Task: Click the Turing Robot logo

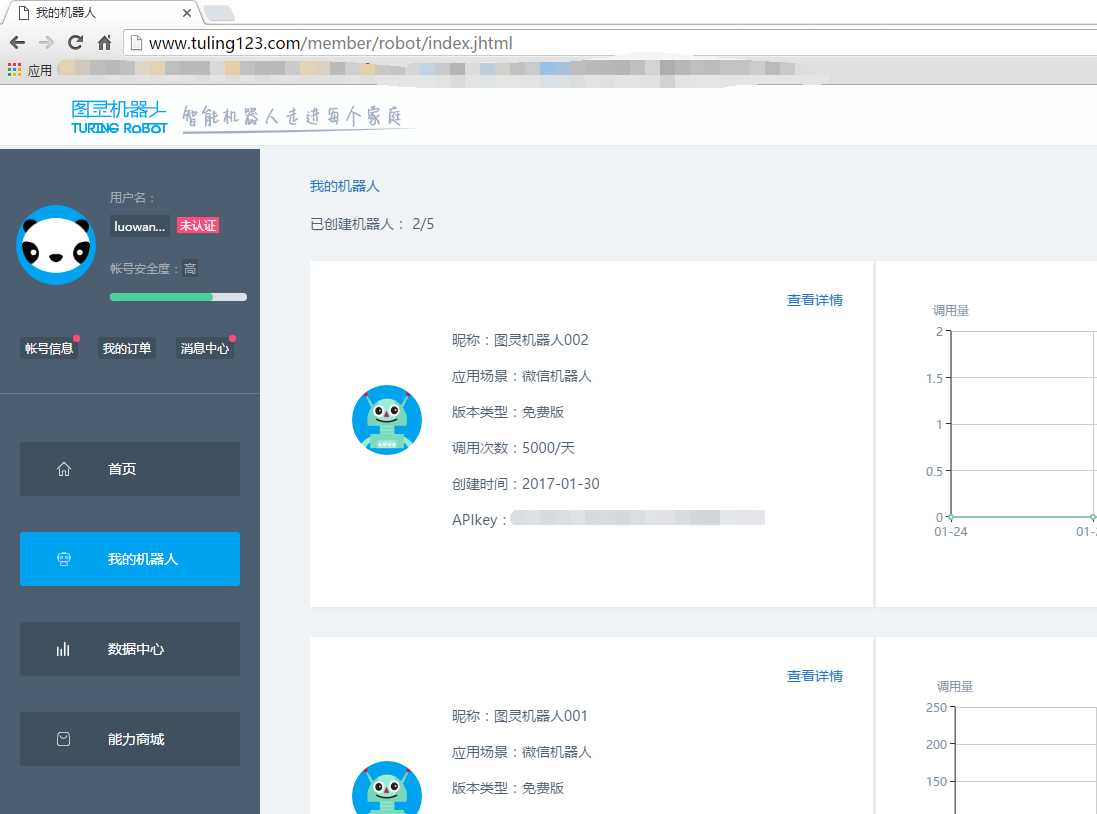Action: (119, 117)
